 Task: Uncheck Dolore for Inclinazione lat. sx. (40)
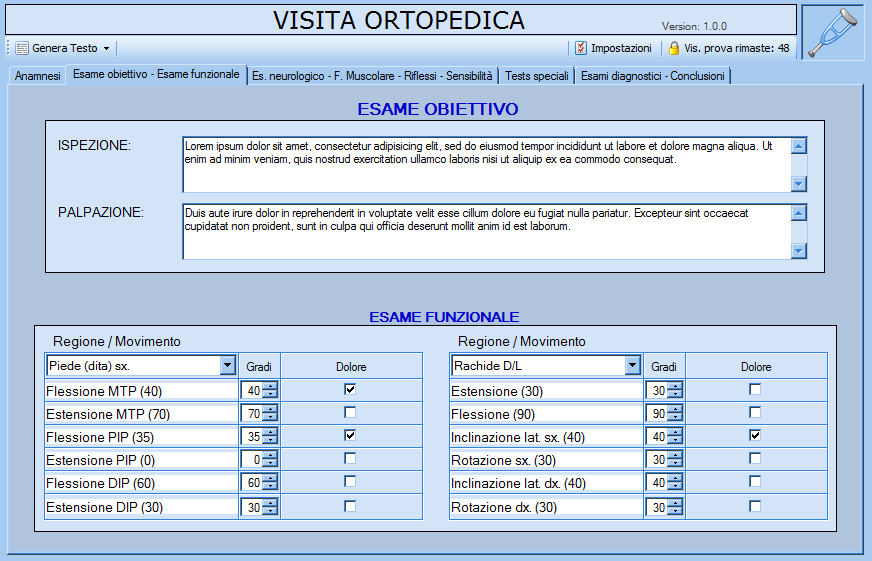(755, 435)
